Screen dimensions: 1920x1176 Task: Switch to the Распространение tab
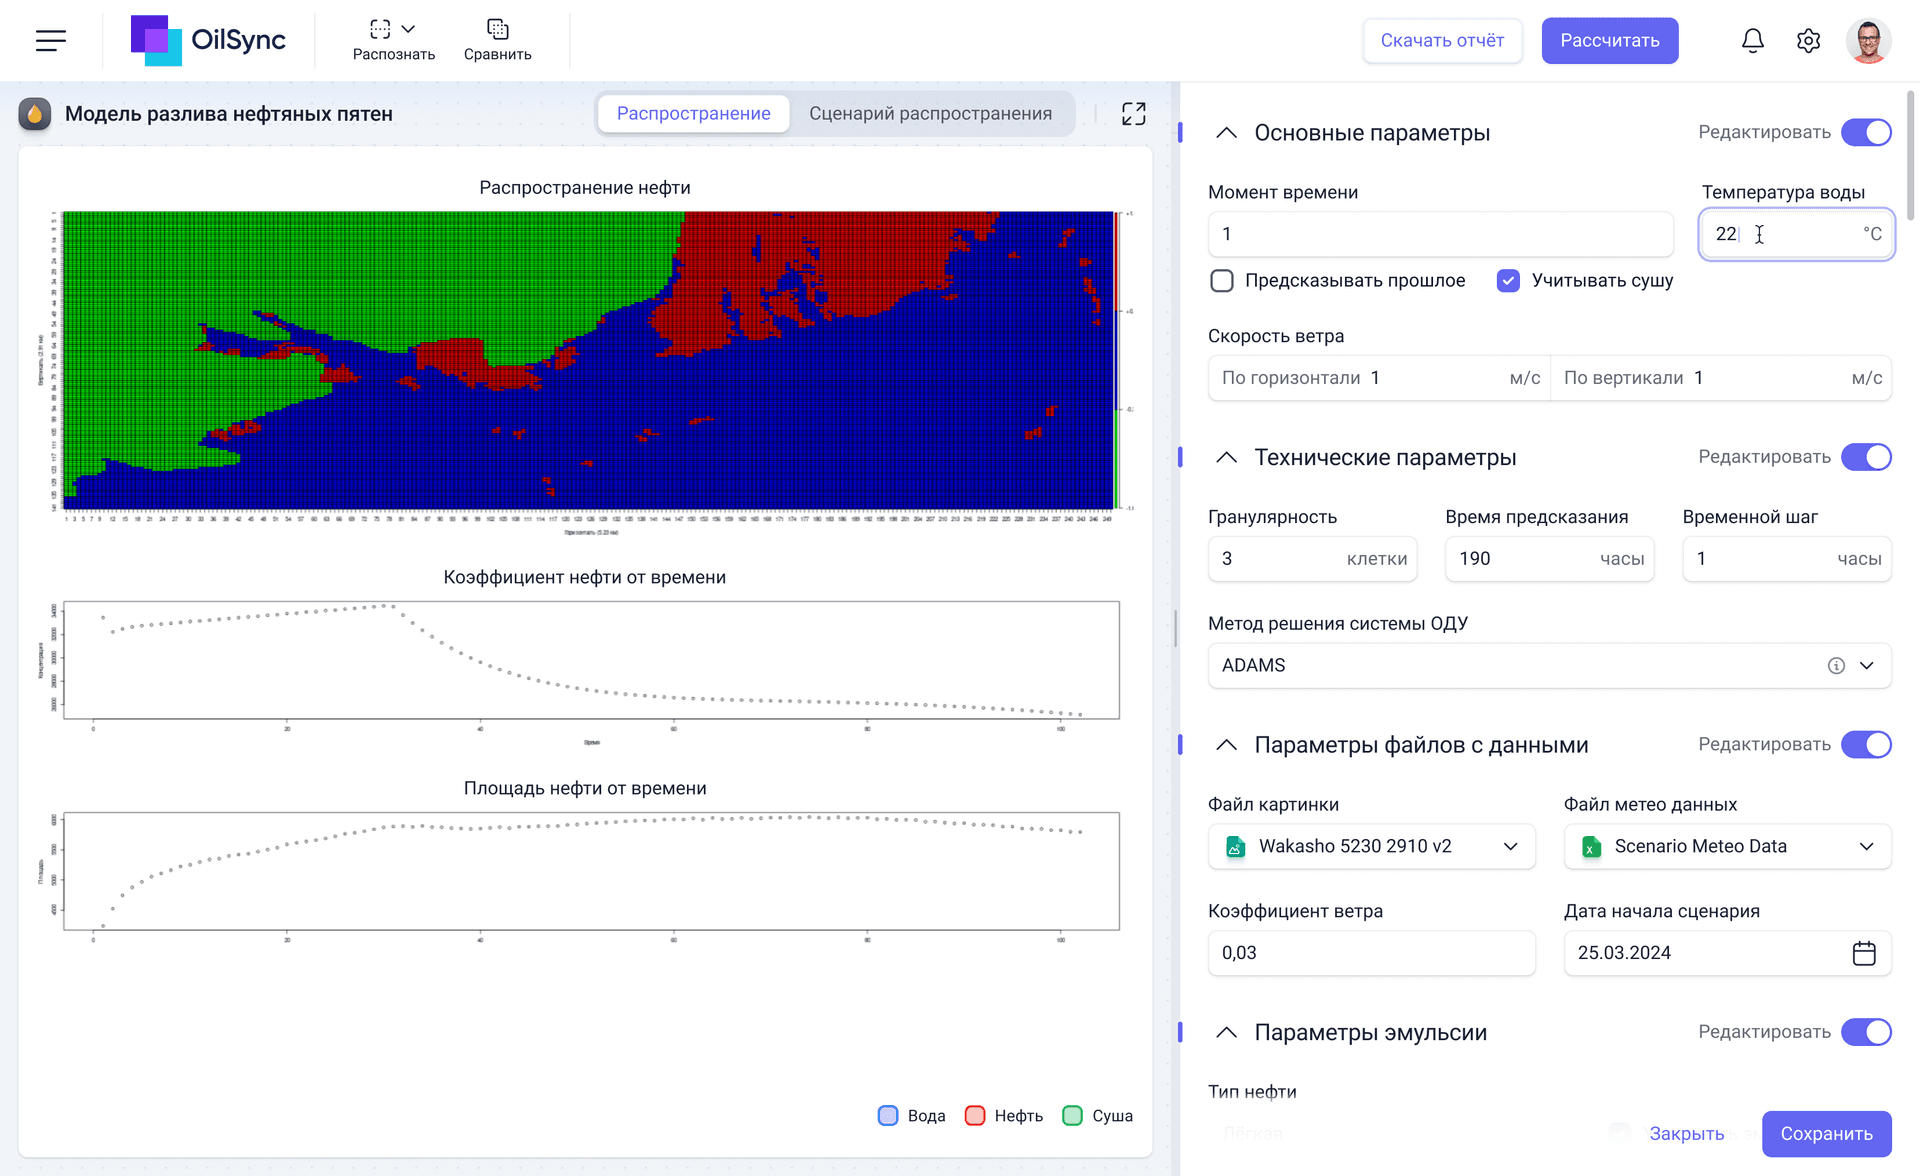click(693, 114)
